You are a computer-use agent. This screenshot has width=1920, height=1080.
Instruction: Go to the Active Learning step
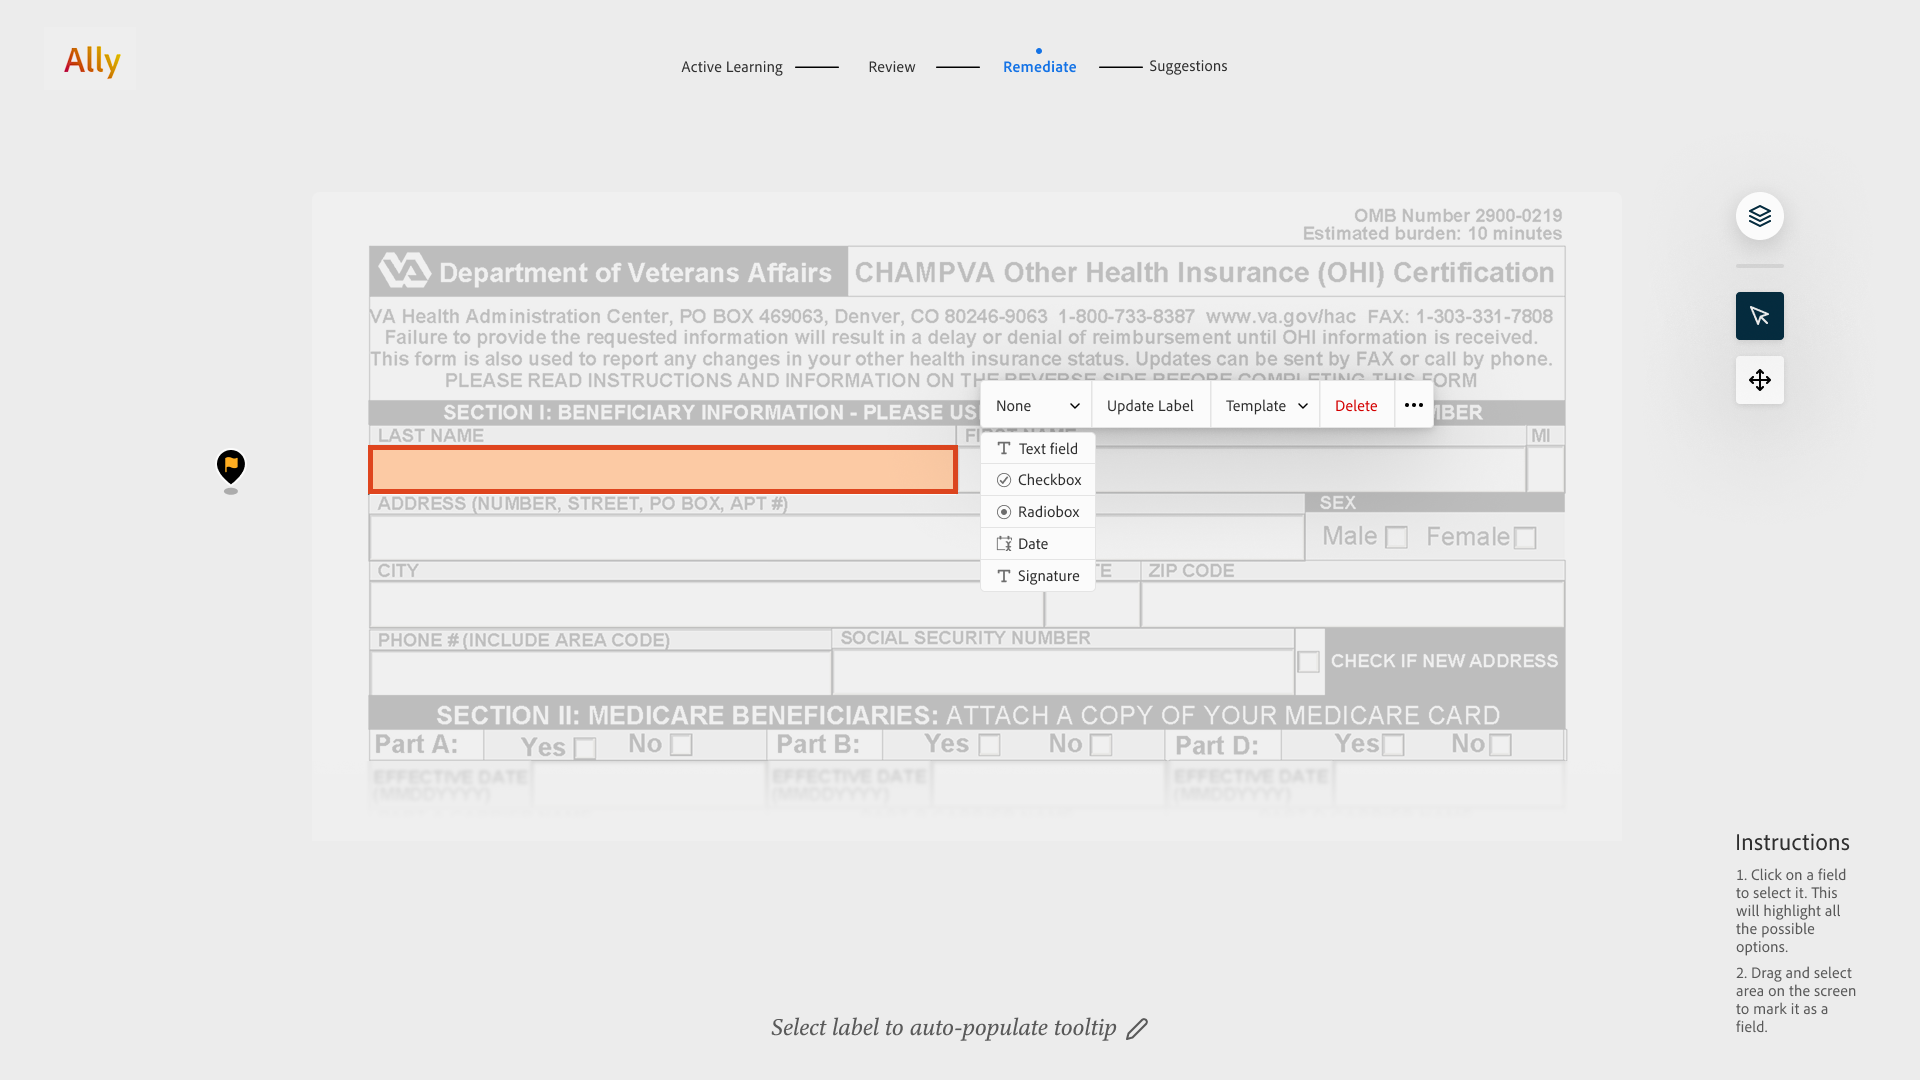[x=732, y=67]
